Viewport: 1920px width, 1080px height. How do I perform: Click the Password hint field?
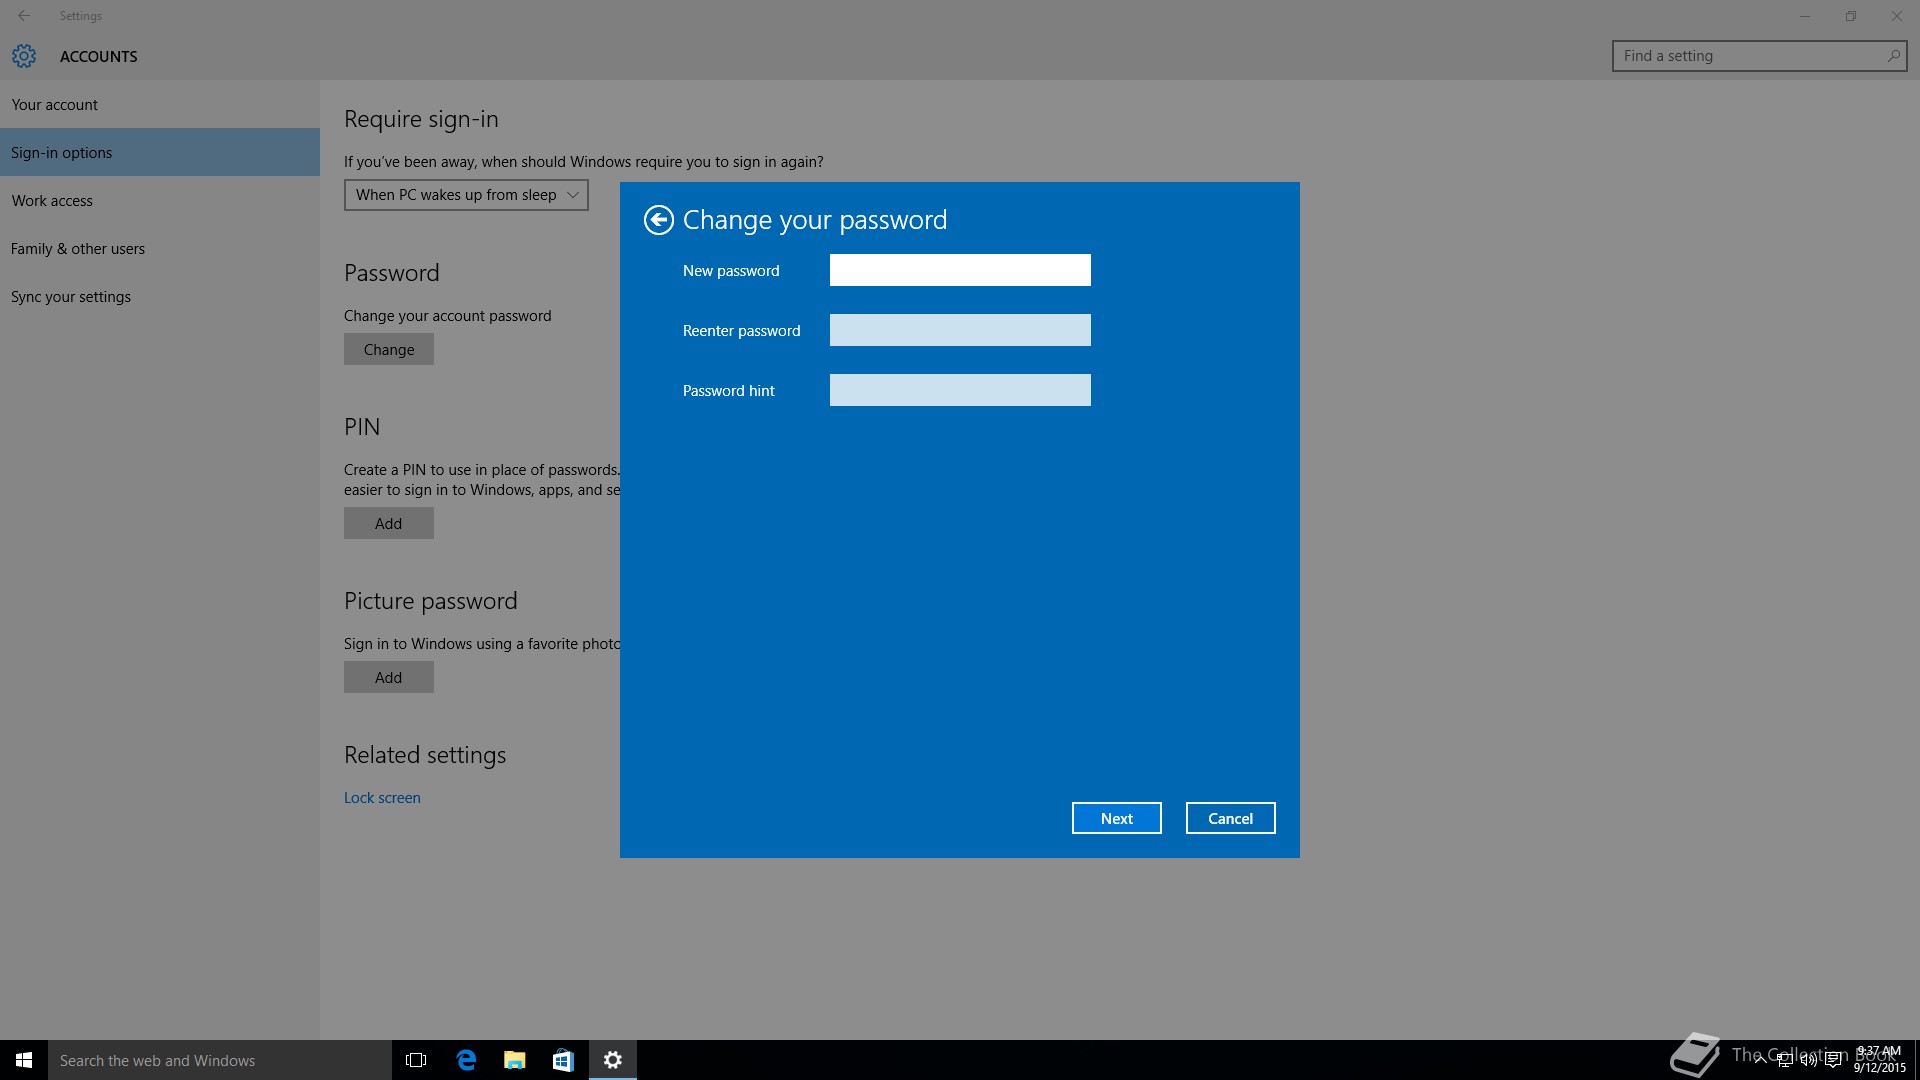tap(960, 390)
